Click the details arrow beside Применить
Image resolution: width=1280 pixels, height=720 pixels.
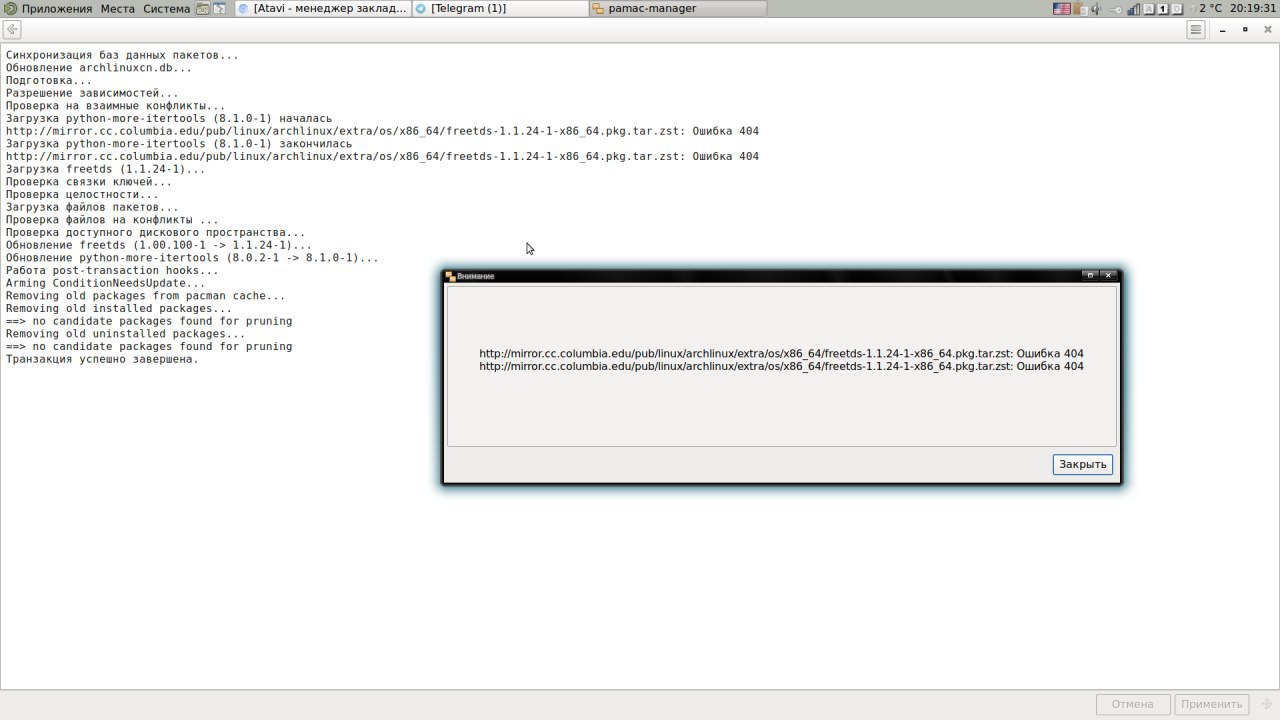tap(1267, 704)
